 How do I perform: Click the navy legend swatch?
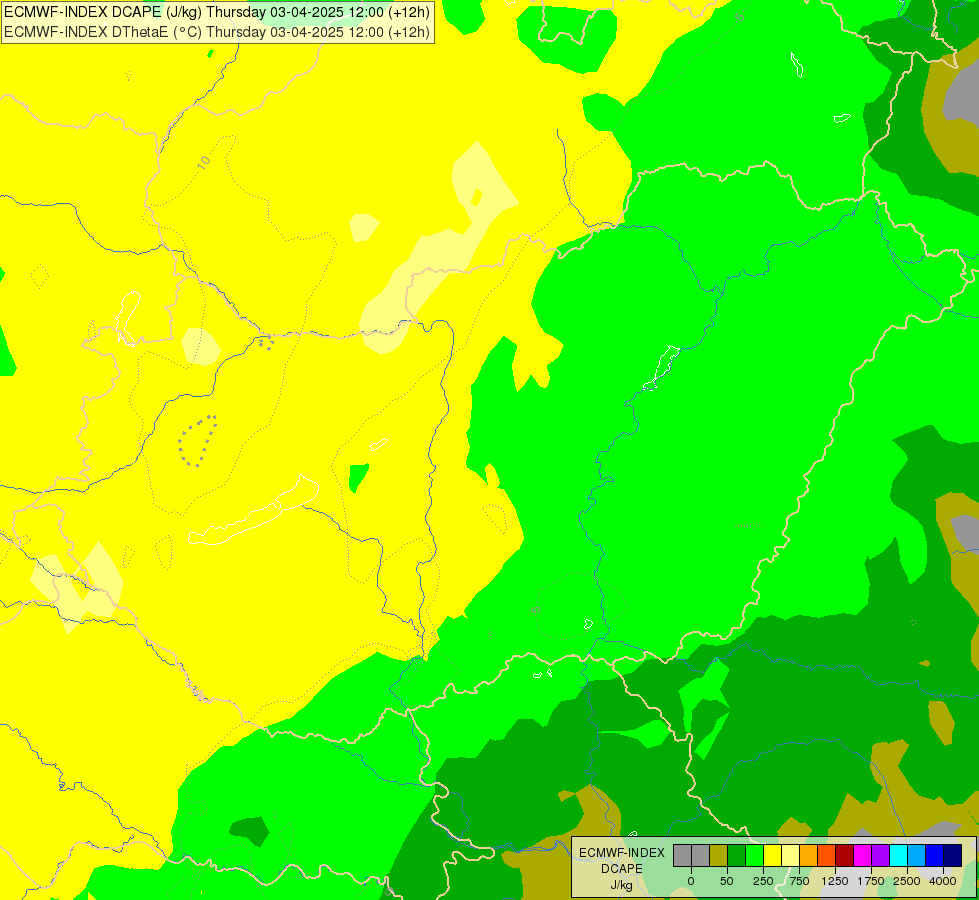[953, 856]
